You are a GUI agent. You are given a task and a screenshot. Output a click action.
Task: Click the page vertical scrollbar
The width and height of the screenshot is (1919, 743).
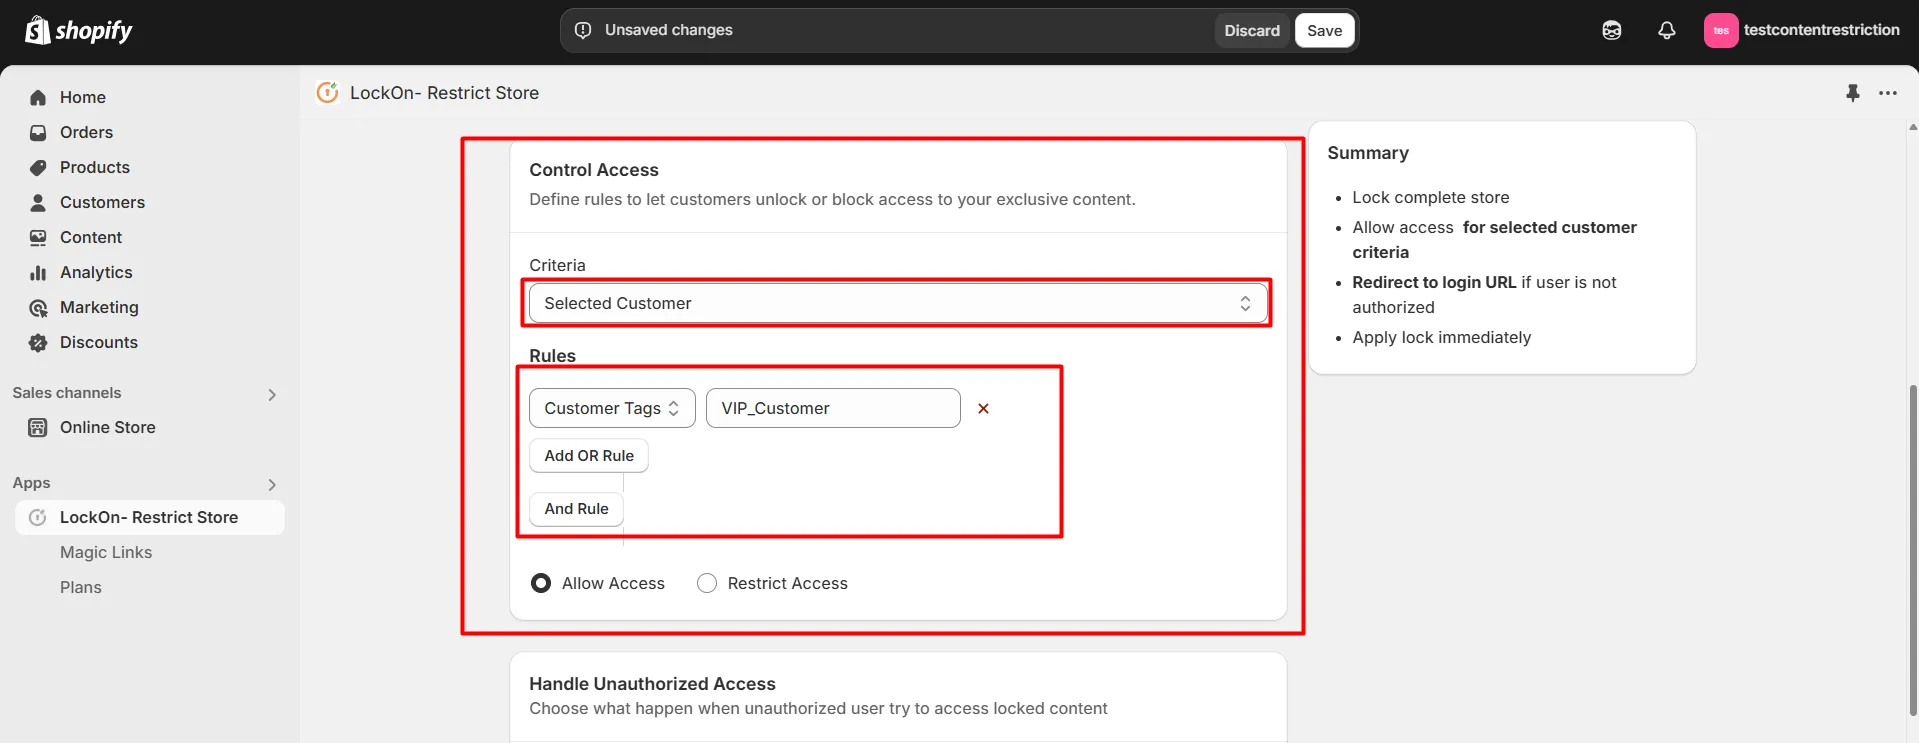point(1913,550)
